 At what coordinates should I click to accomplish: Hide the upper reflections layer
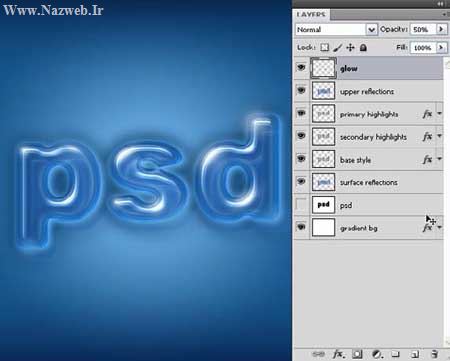click(301, 90)
